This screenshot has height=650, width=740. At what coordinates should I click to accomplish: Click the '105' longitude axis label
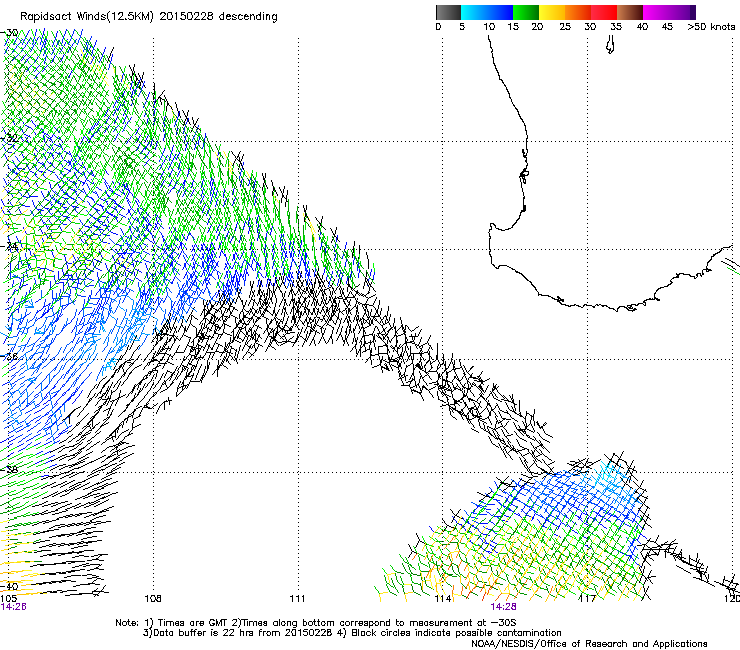[9, 599]
